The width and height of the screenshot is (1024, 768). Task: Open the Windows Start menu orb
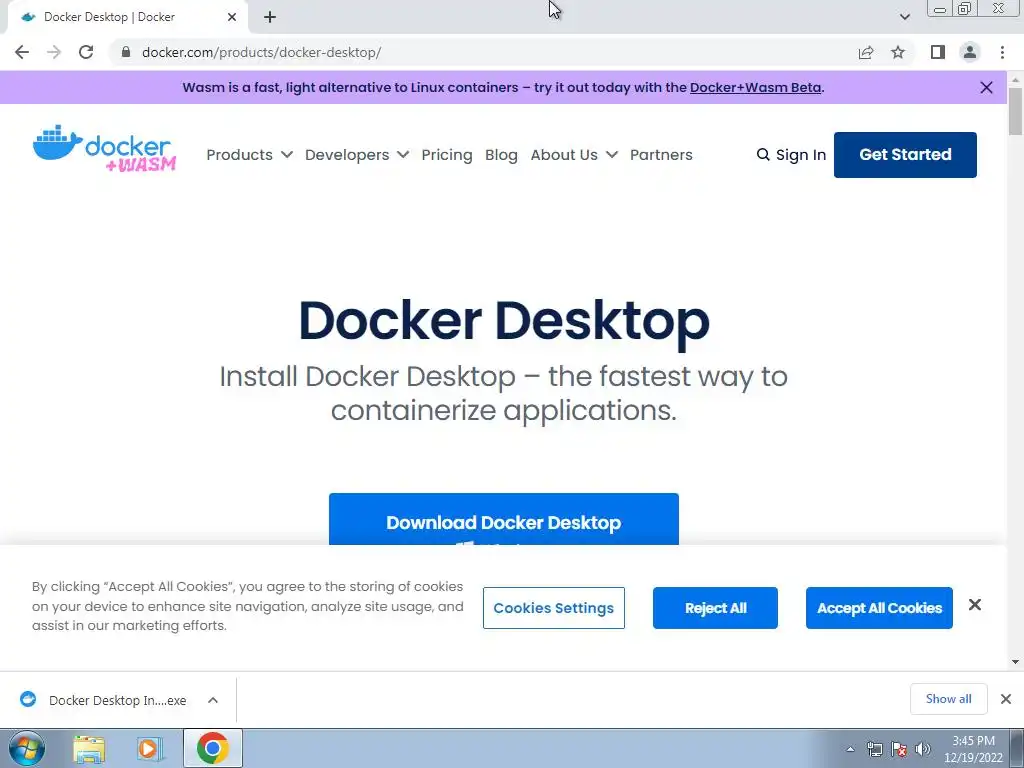click(27, 748)
